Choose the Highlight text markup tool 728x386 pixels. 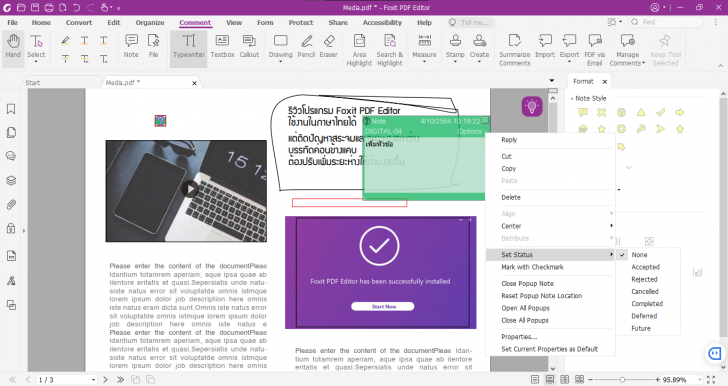point(65,41)
